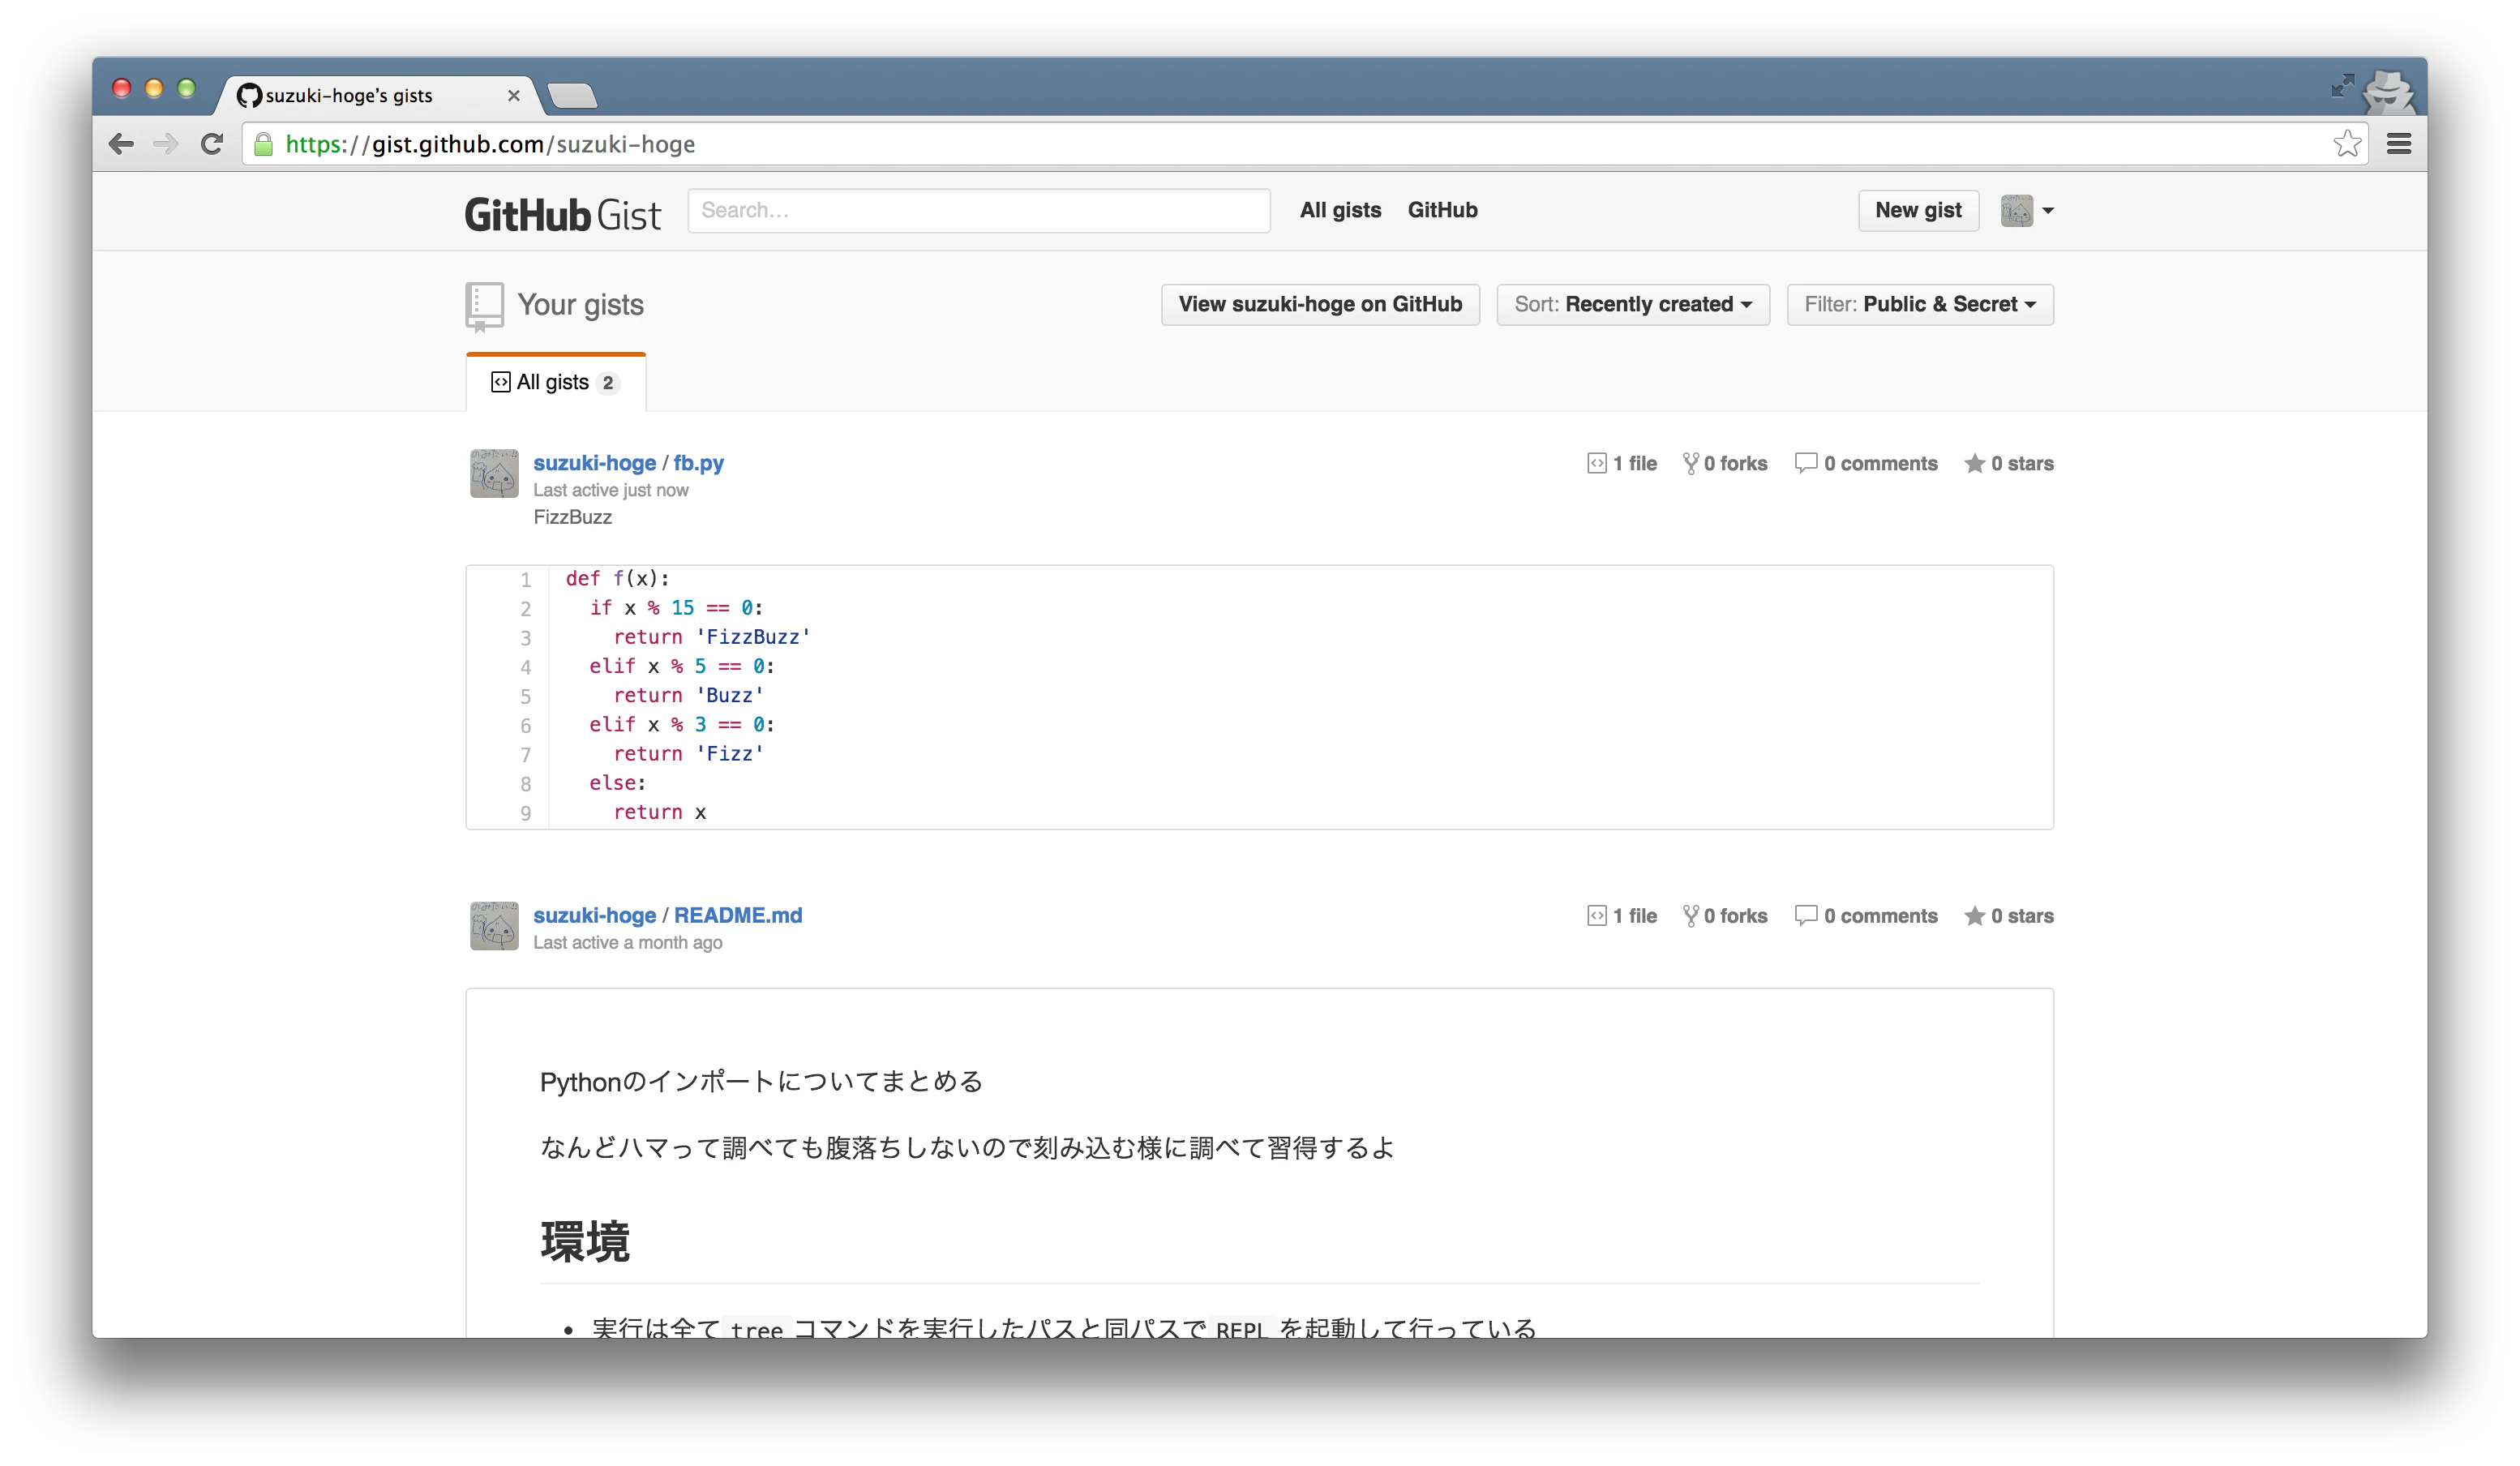Click the GitHub Octocat logo

point(248,95)
